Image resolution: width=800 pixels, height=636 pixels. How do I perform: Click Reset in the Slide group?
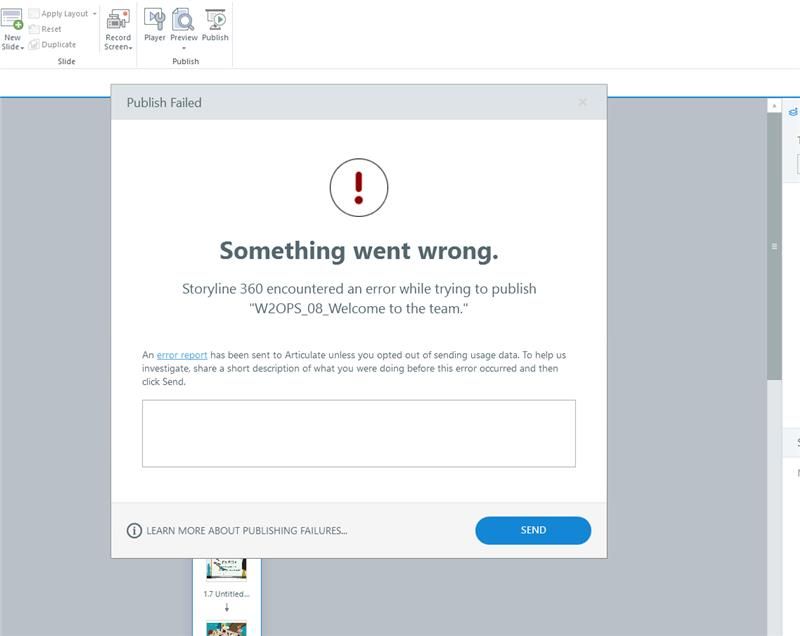pos(45,29)
